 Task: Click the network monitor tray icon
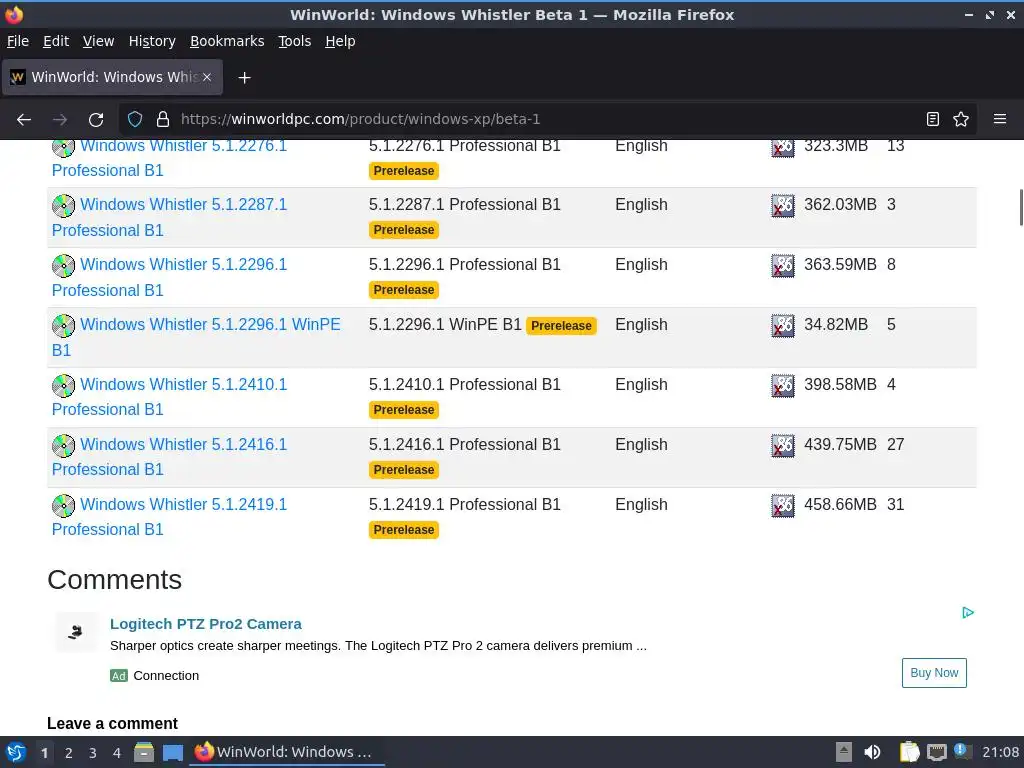coord(936,752)
